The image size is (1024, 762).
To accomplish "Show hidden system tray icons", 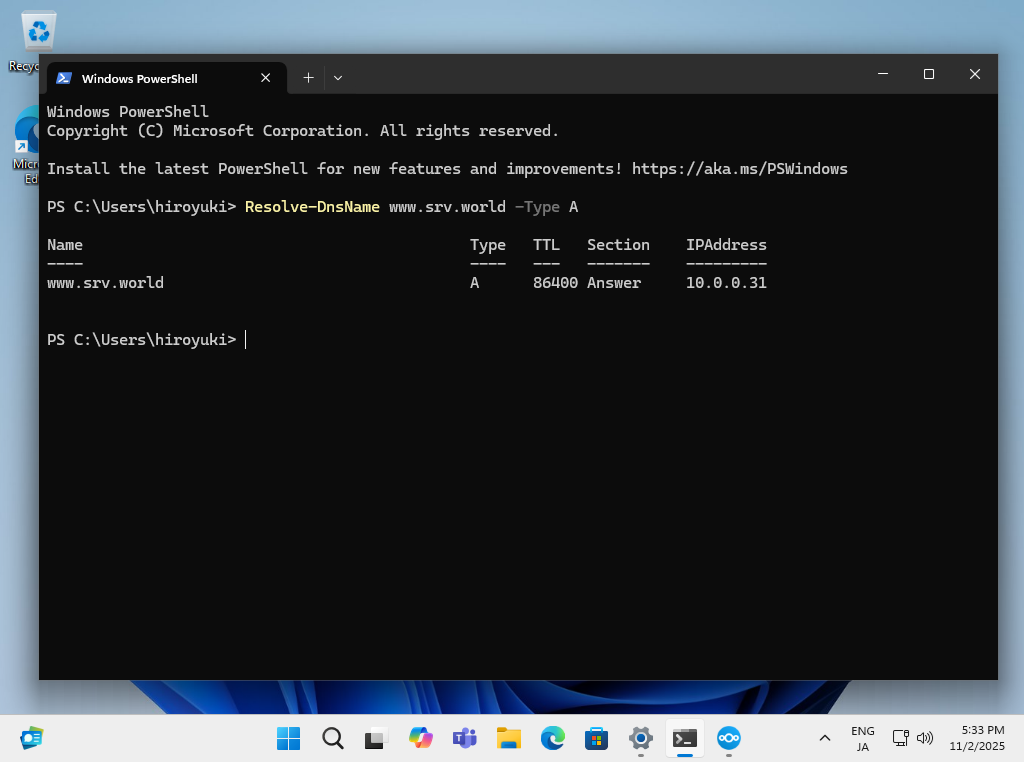I will coord(825,738).
